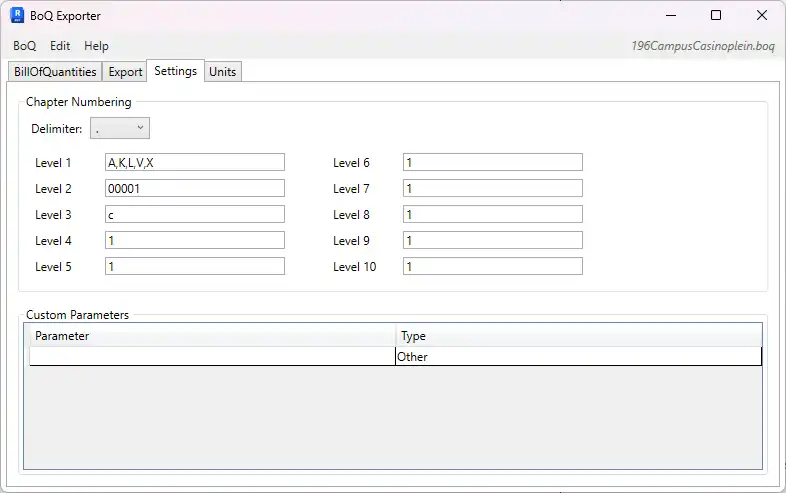This screenshot has height=493, width=786.
Task: Click the empty Parameter cell in first row
Action: pos(212,356)
